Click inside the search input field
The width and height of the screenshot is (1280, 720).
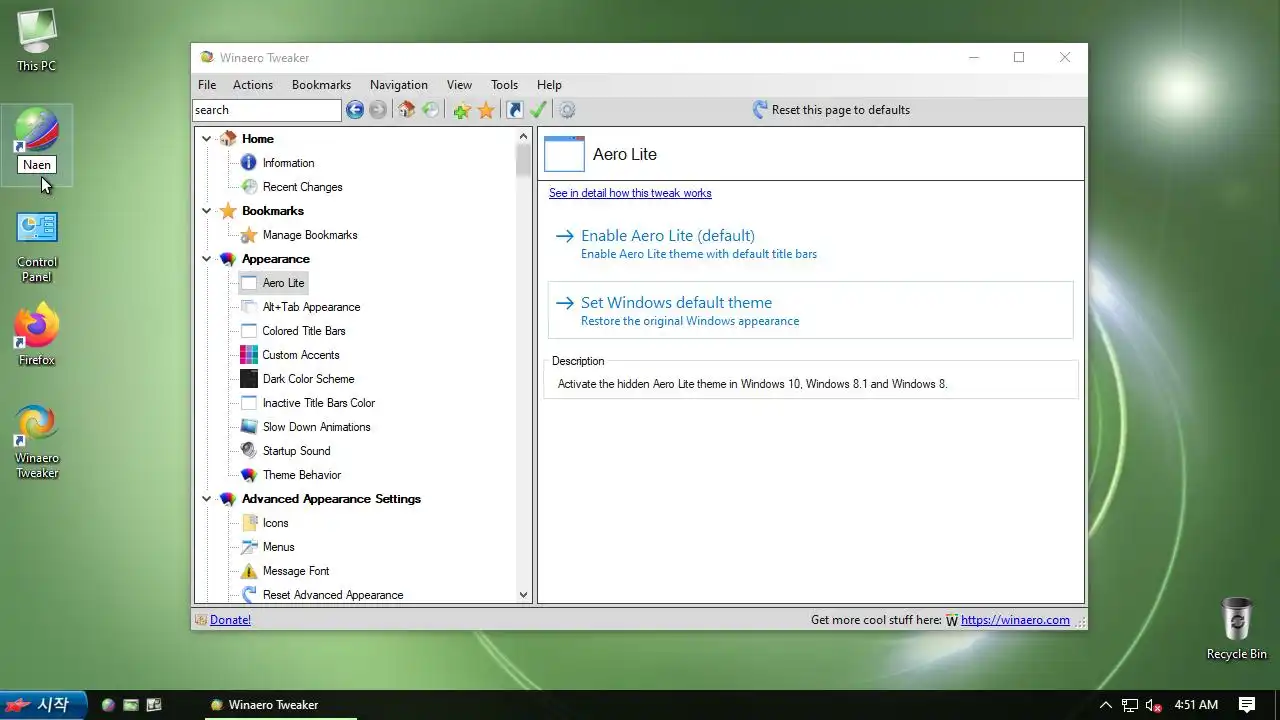coord(267,110)
